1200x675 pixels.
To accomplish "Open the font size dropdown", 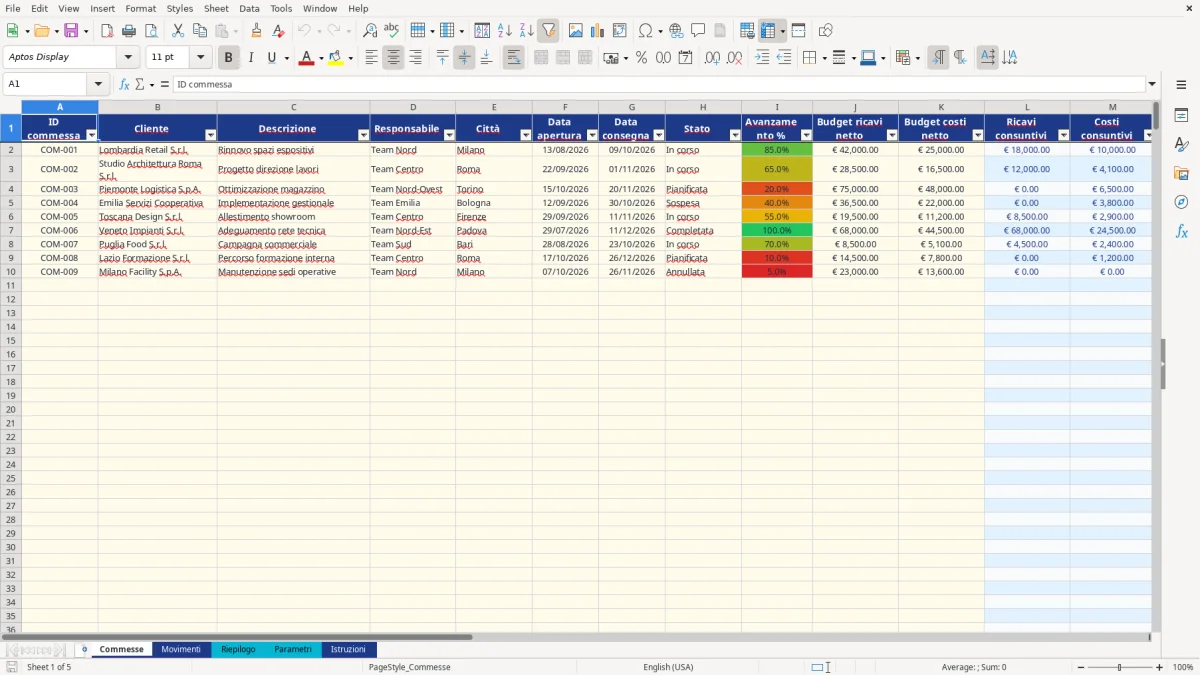I will point(201,58).
